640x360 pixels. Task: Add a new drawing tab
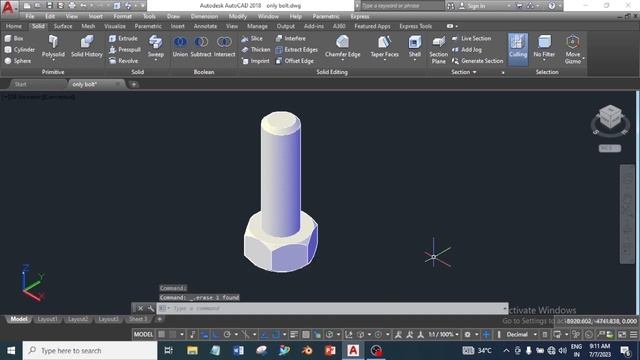coord(133,84)
